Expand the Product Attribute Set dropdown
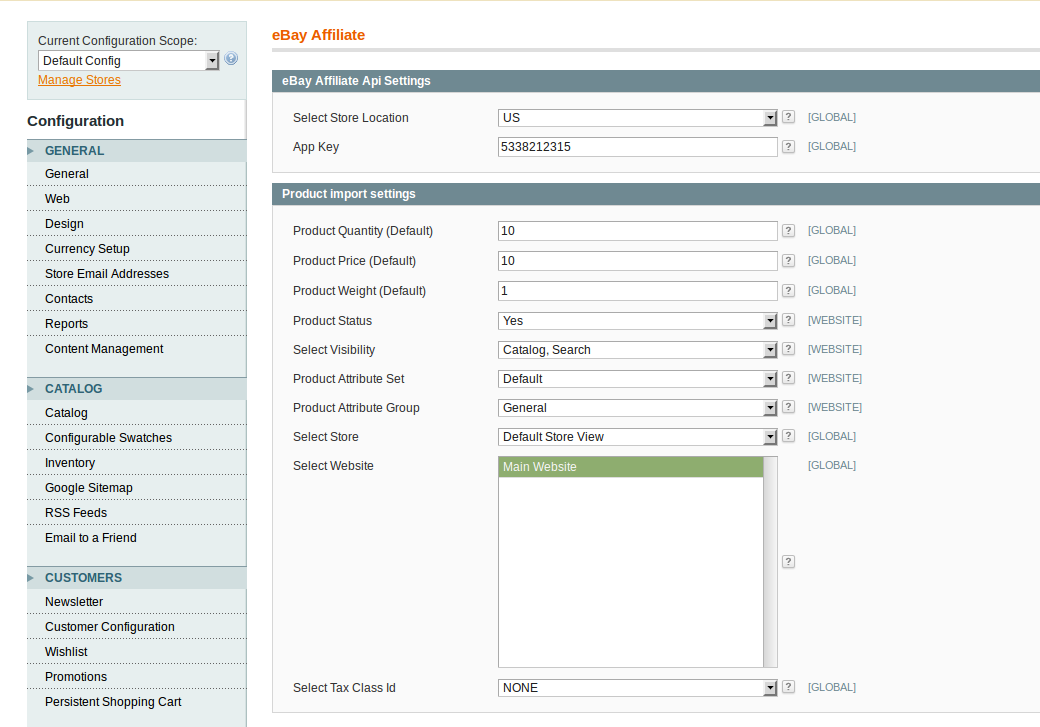Screen dimensions: 1040x727 637,379
